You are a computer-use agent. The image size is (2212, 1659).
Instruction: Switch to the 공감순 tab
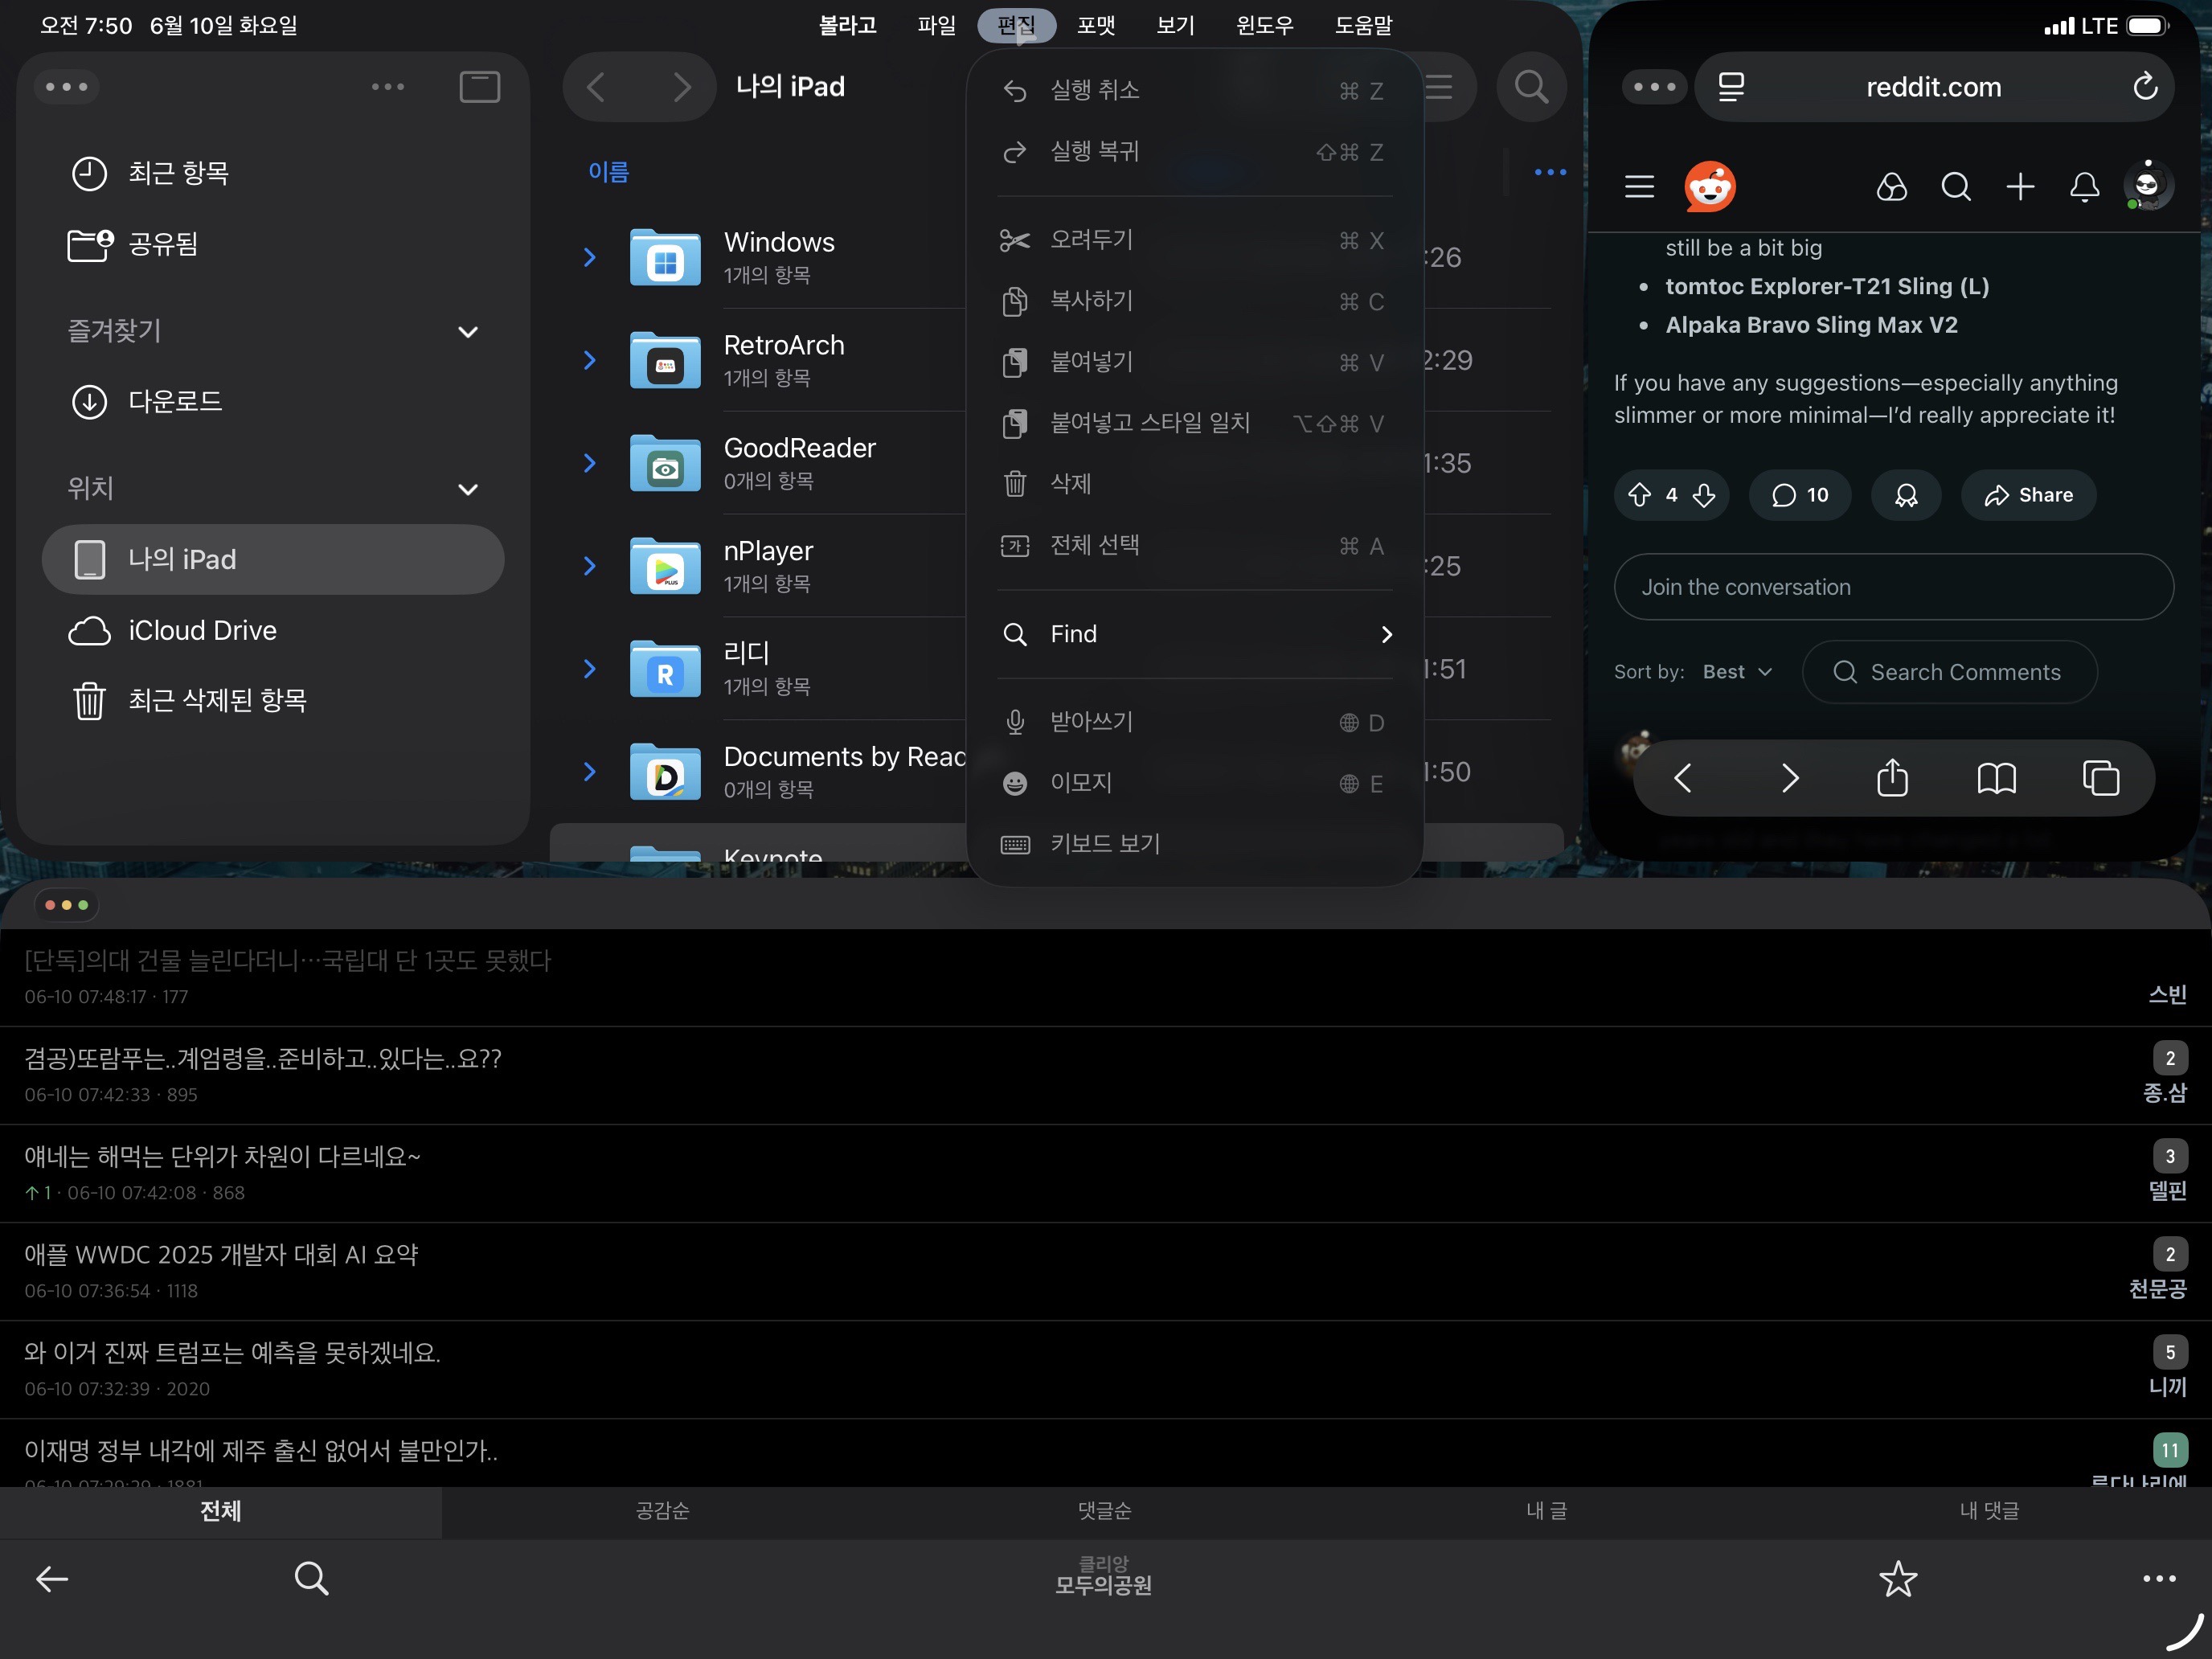pos(662,1510)
